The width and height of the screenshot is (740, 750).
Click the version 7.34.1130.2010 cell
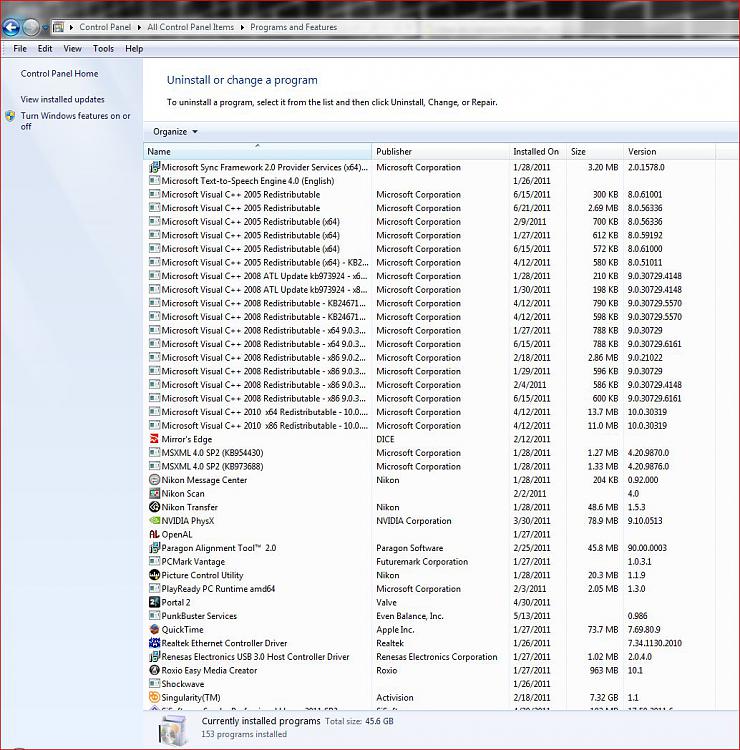[x=654, y=643]
